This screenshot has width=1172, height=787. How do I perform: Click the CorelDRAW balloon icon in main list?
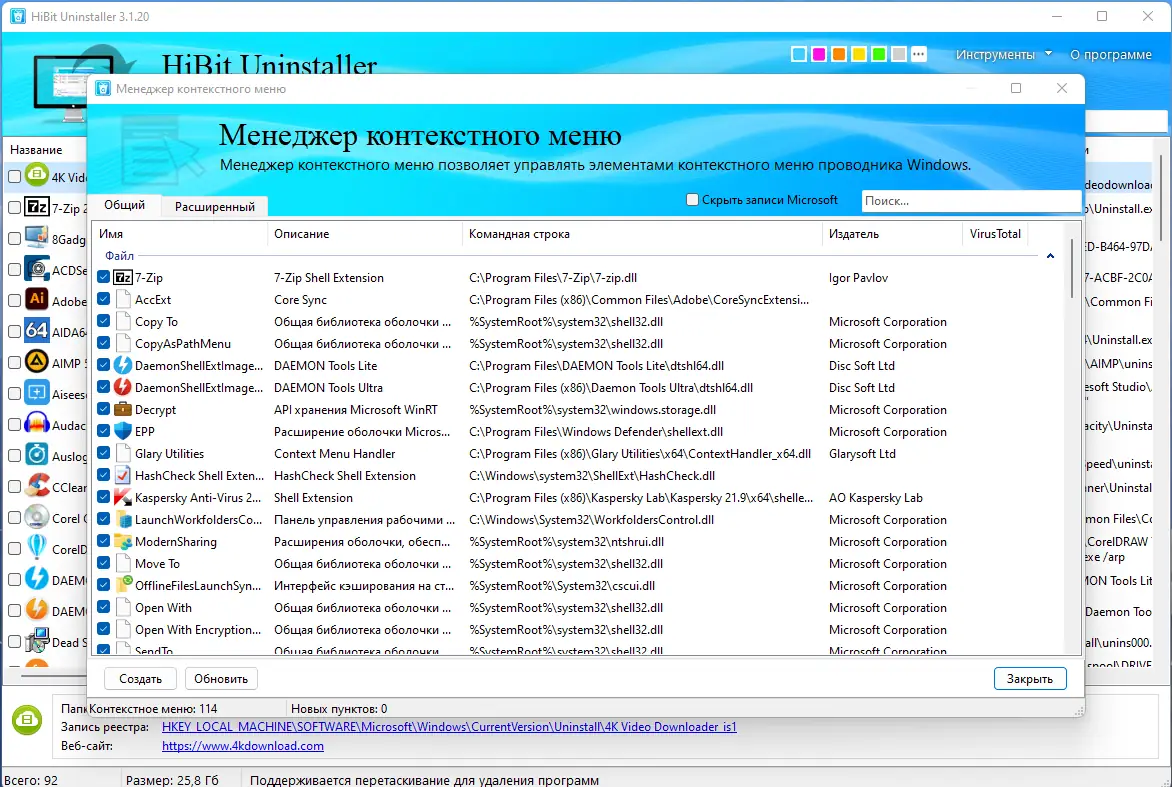click(x=37, y=548)
